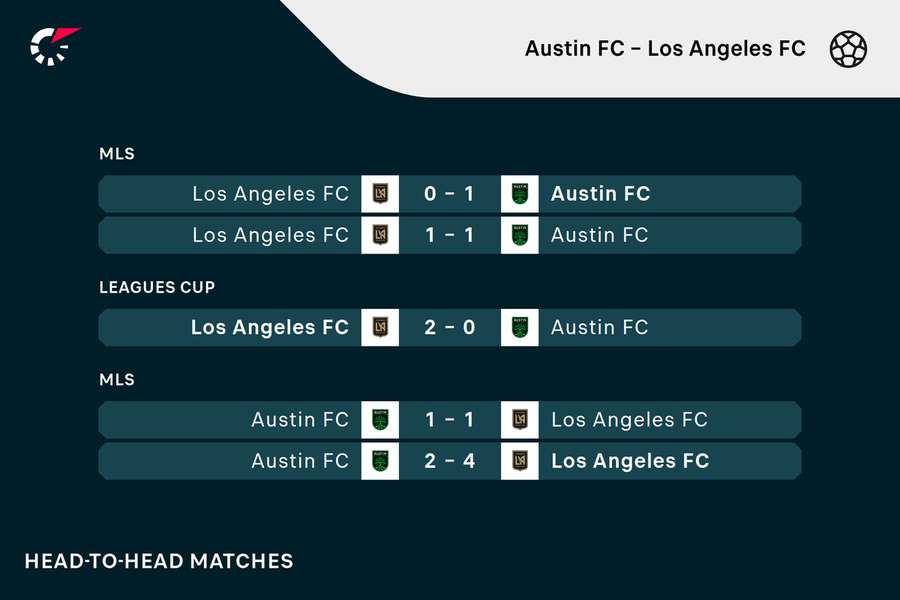
Task: Select the LAFC crest in the Leagues Cup row
Action: click(380, 327)
